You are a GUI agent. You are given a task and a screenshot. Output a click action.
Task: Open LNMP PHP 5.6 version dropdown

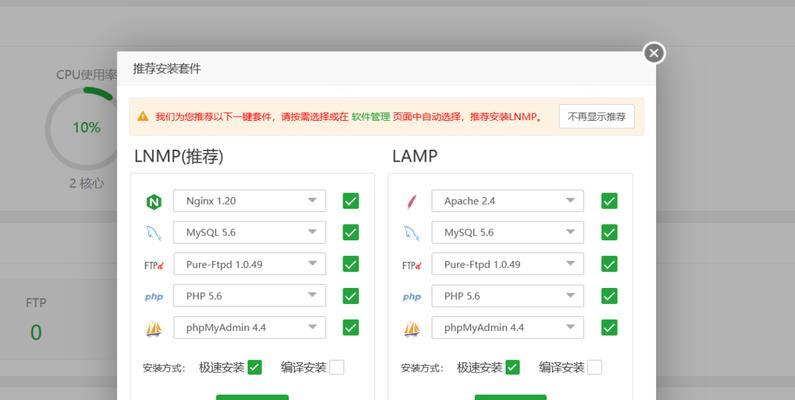click(x=249, y=296)
